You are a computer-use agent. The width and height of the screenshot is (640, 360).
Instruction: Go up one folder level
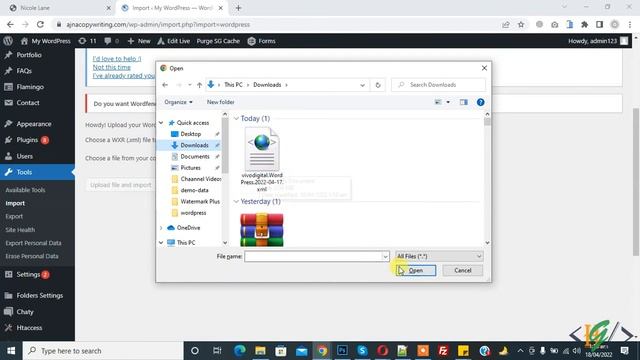pyautogui.click(x=199, y=85)
